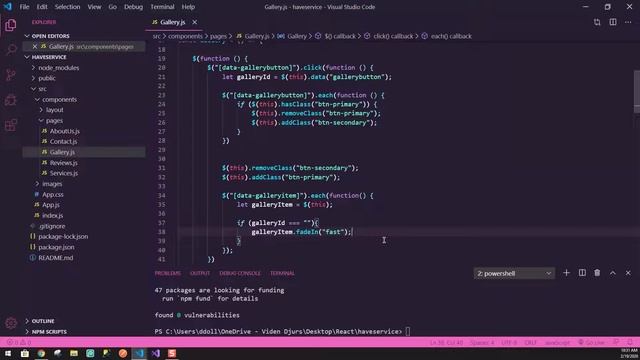Open Contact.js in the file tree

click(63, 142)
